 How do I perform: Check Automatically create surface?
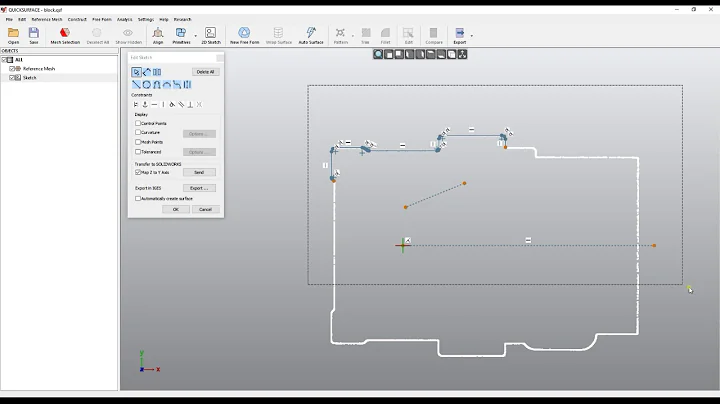tap(138, 198)
